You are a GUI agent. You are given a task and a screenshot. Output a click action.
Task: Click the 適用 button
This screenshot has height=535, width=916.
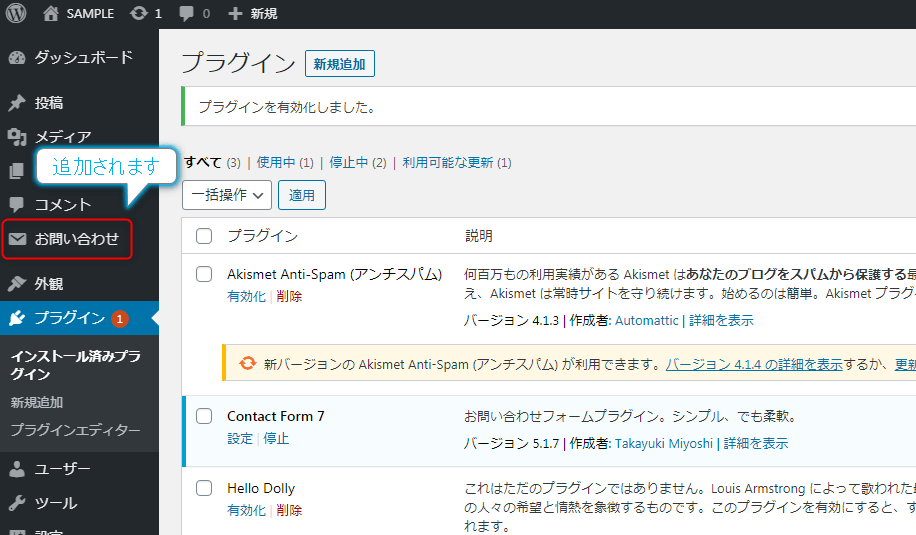coord(301,195)
